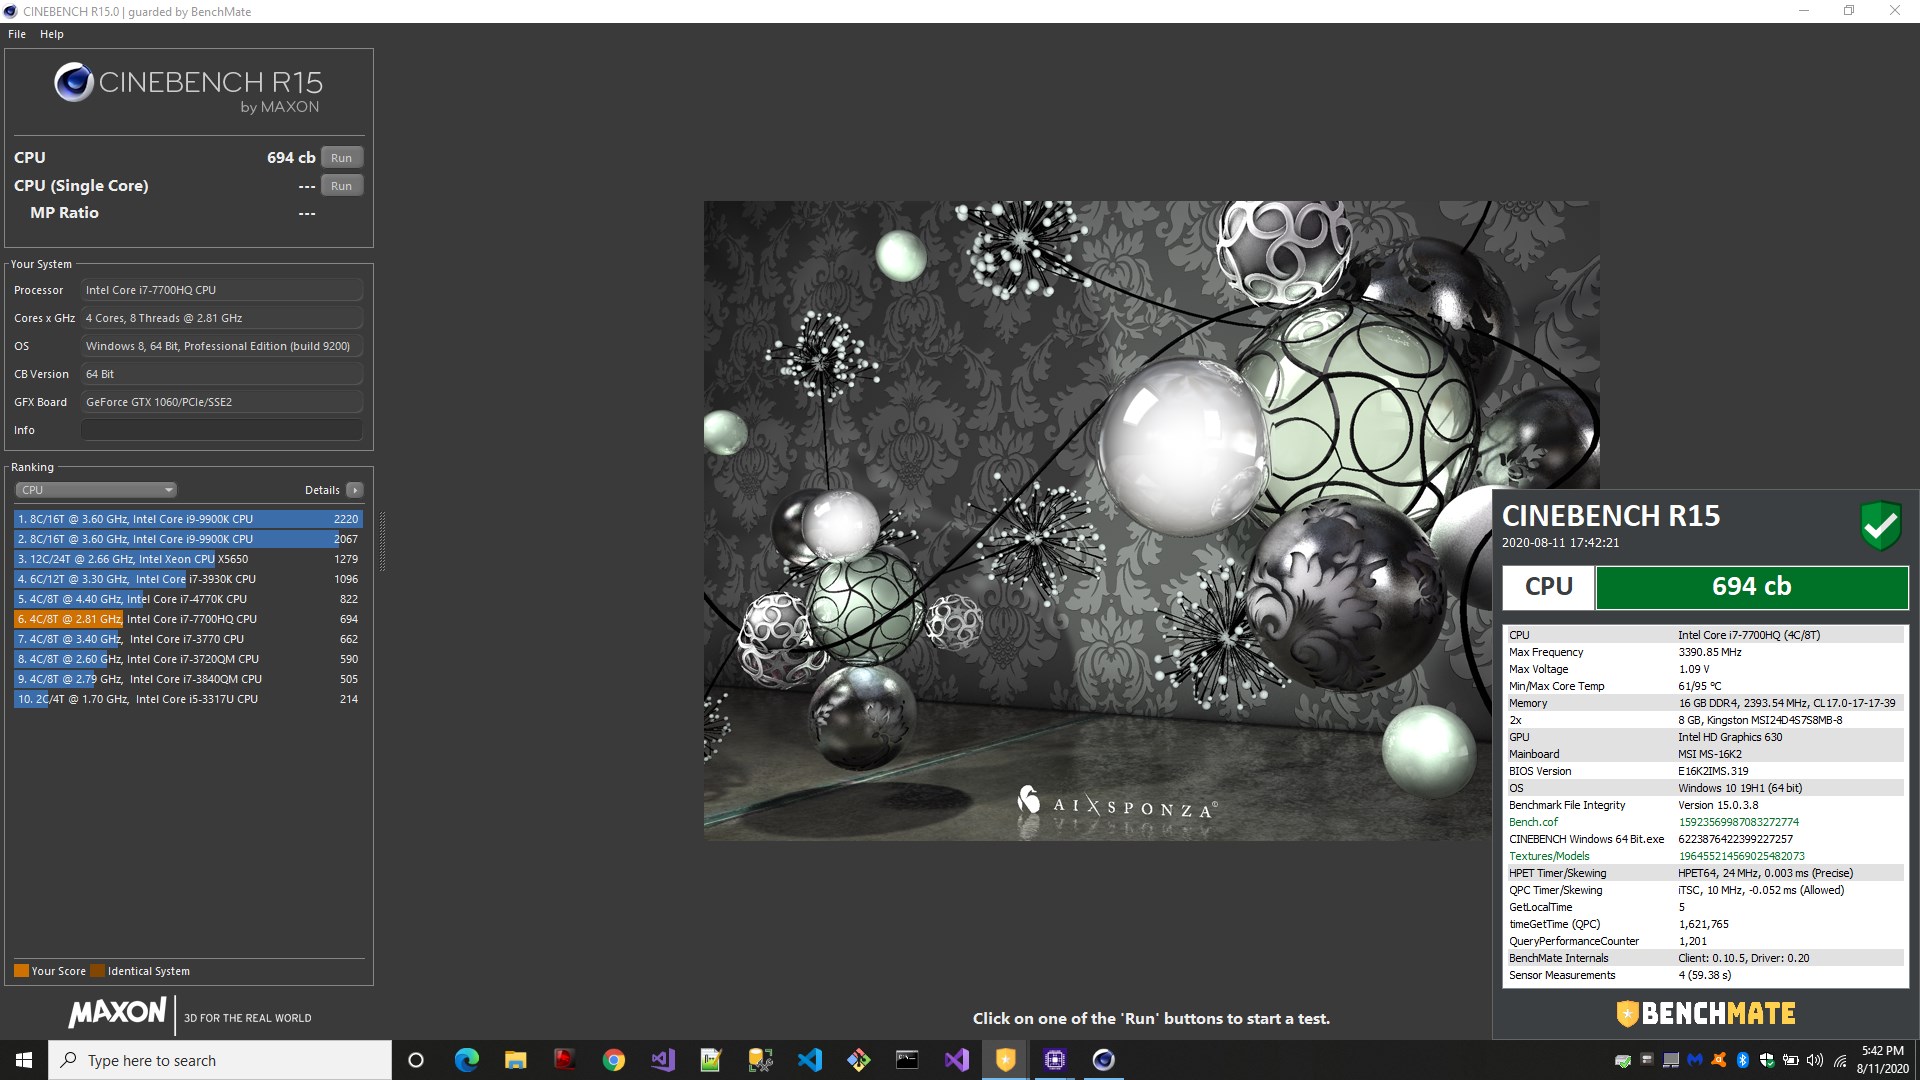Open the database tools icon in taskbar
Viewport: 1920px width, 1080px height.
pyautogui.click(x=760, y=1060)
